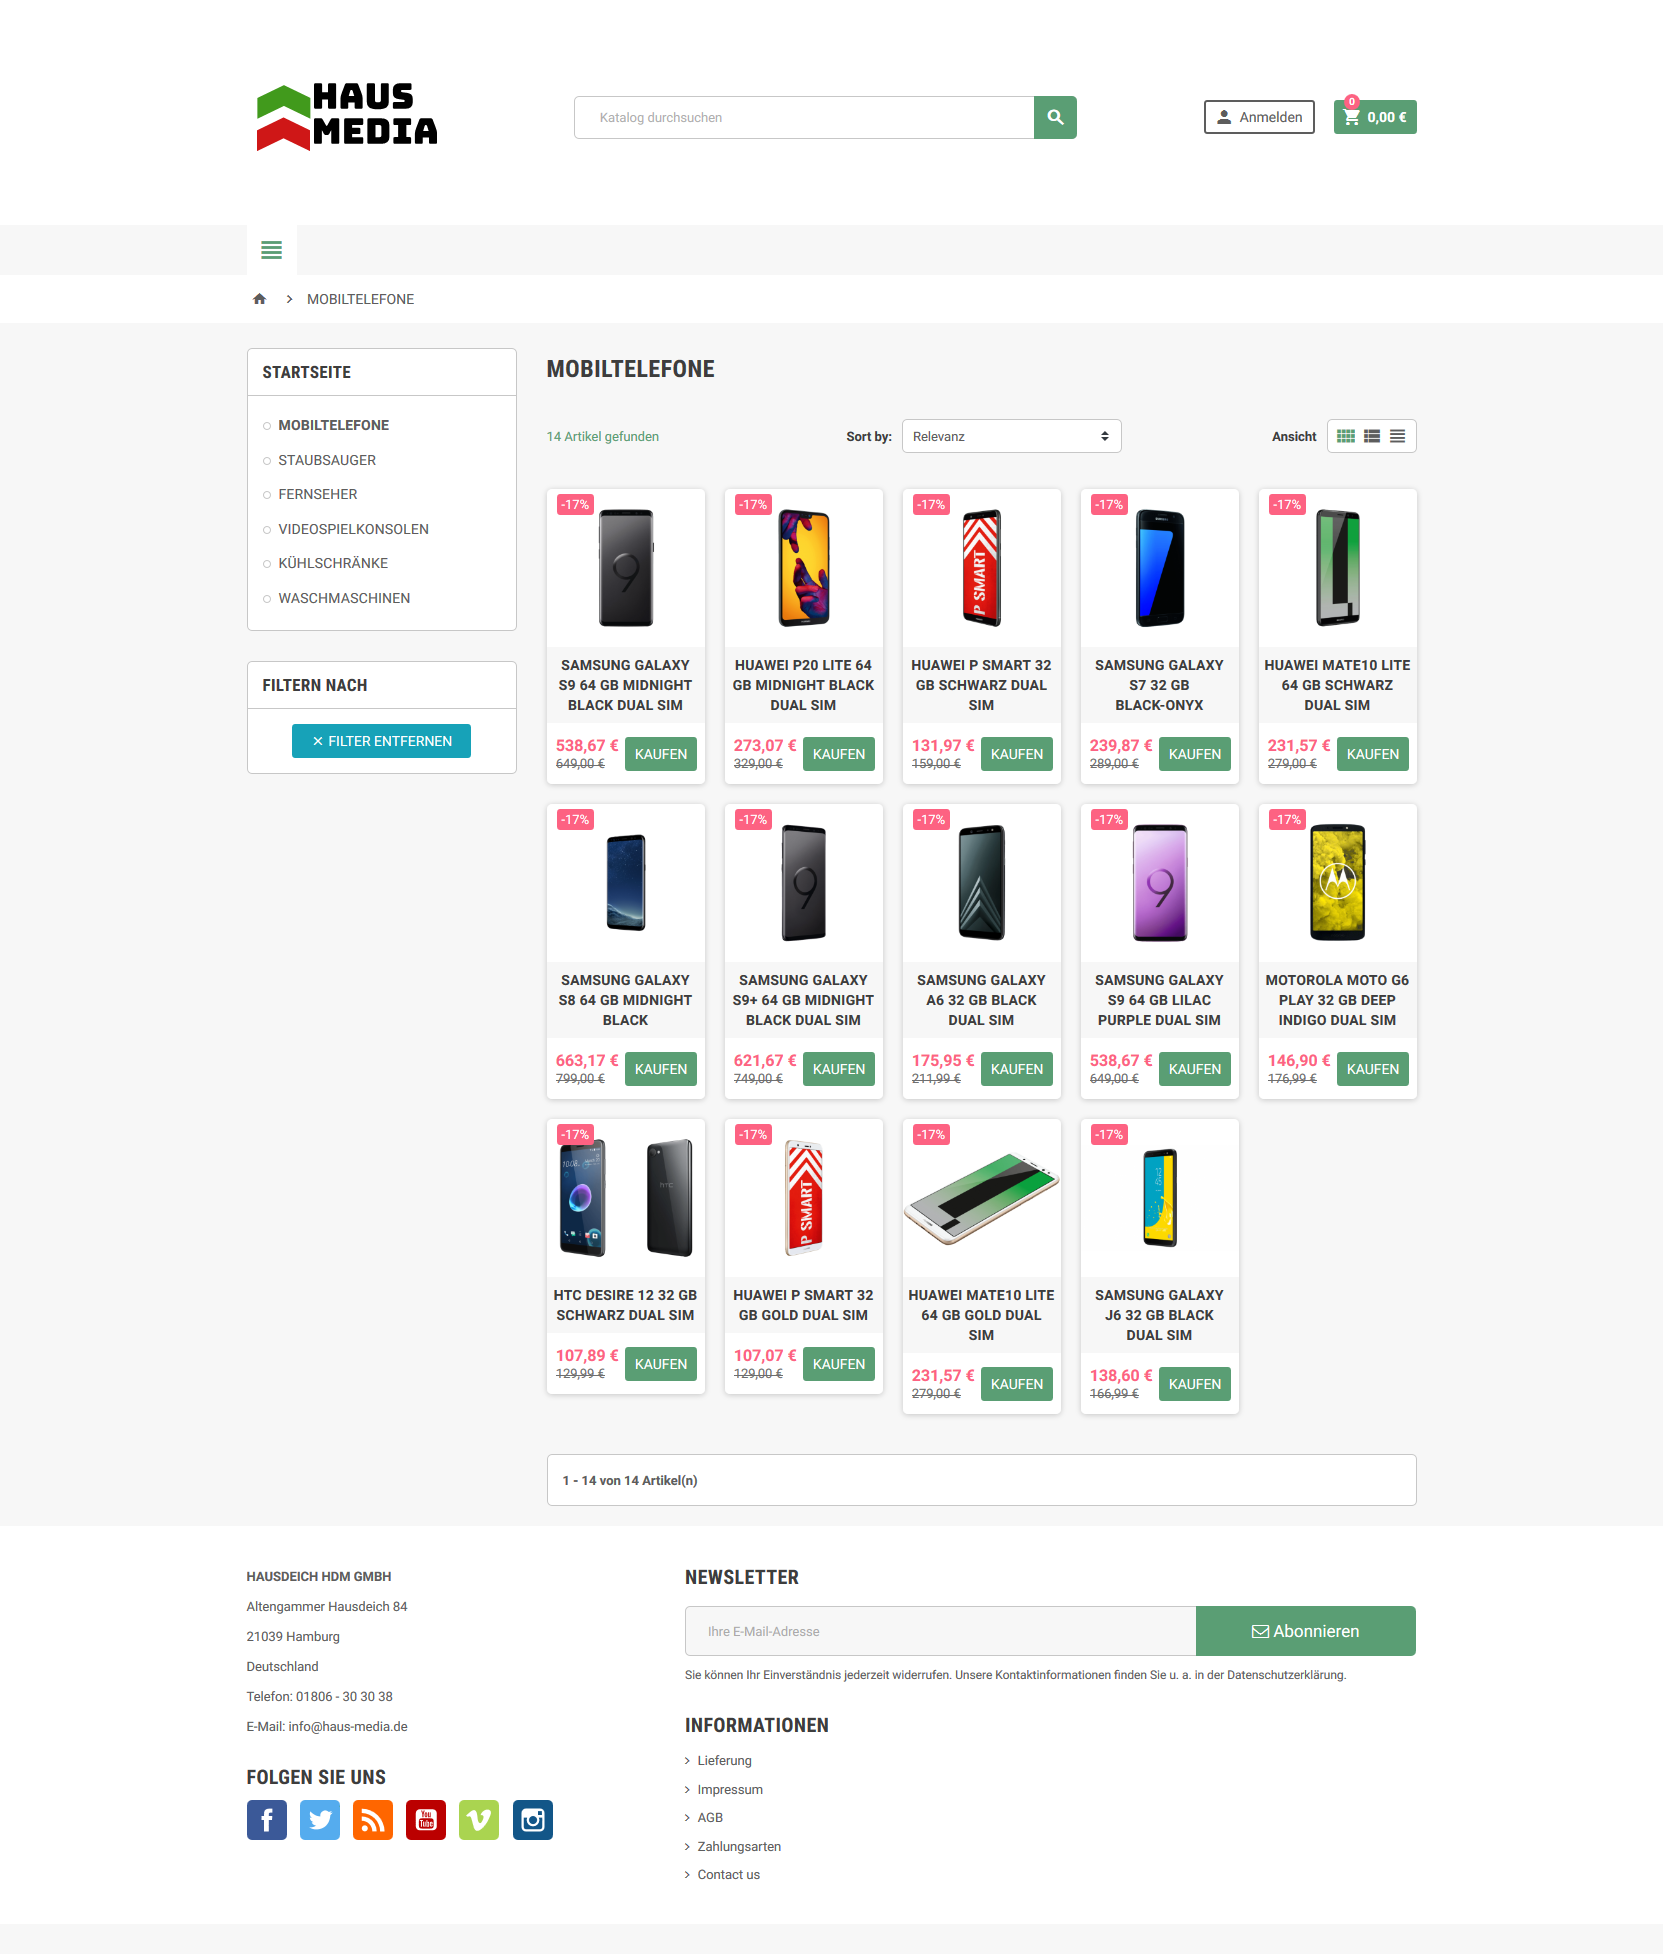This screenshot has width=1663, height=1954.
Task: Open the Facebook social icon
Action: tap(267, 1820)
